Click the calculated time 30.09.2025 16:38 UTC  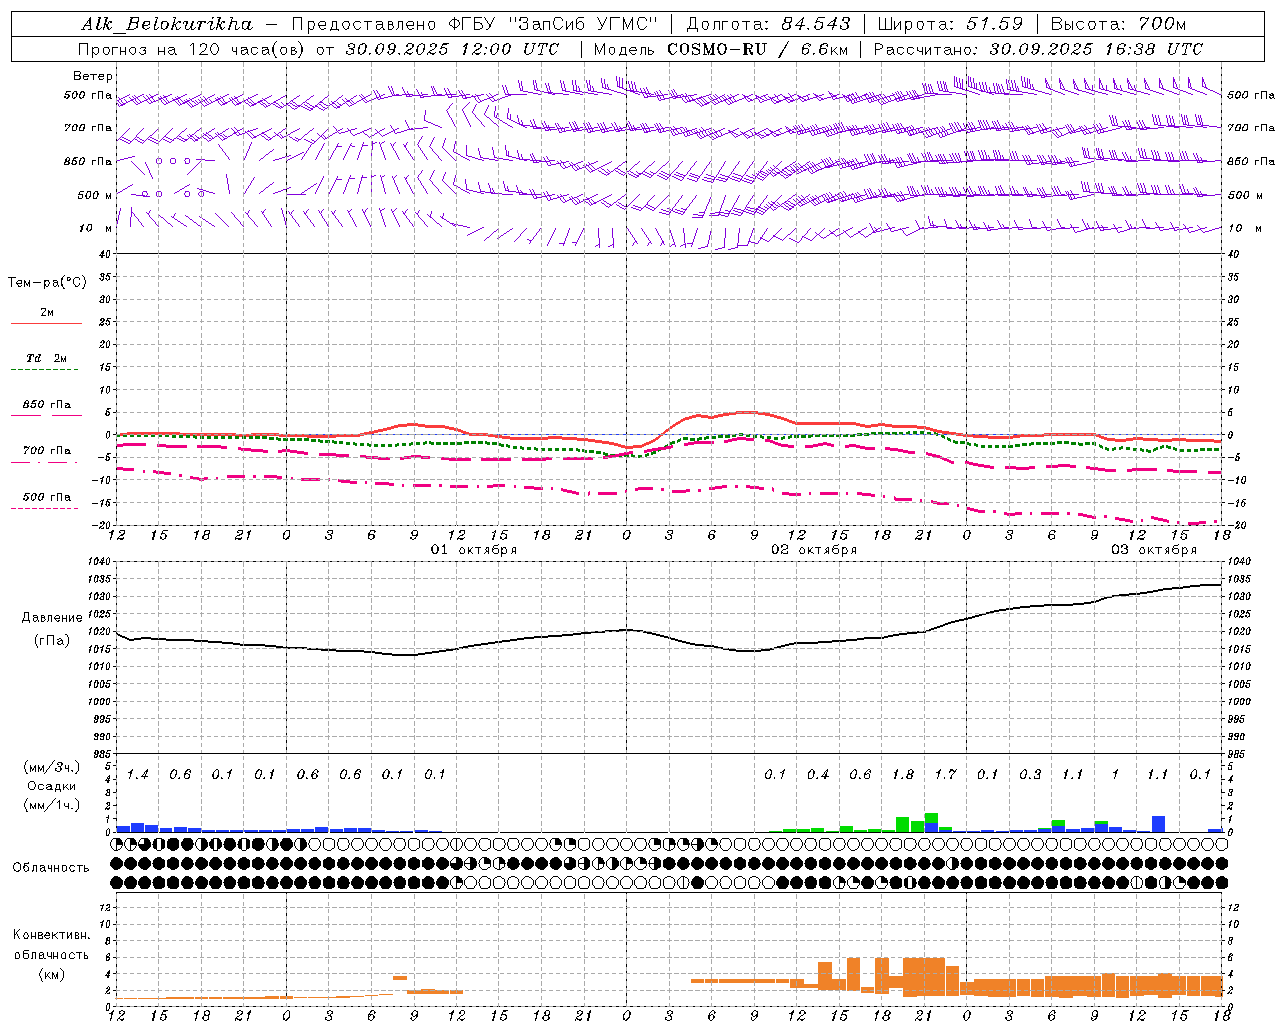[1096, 49]
